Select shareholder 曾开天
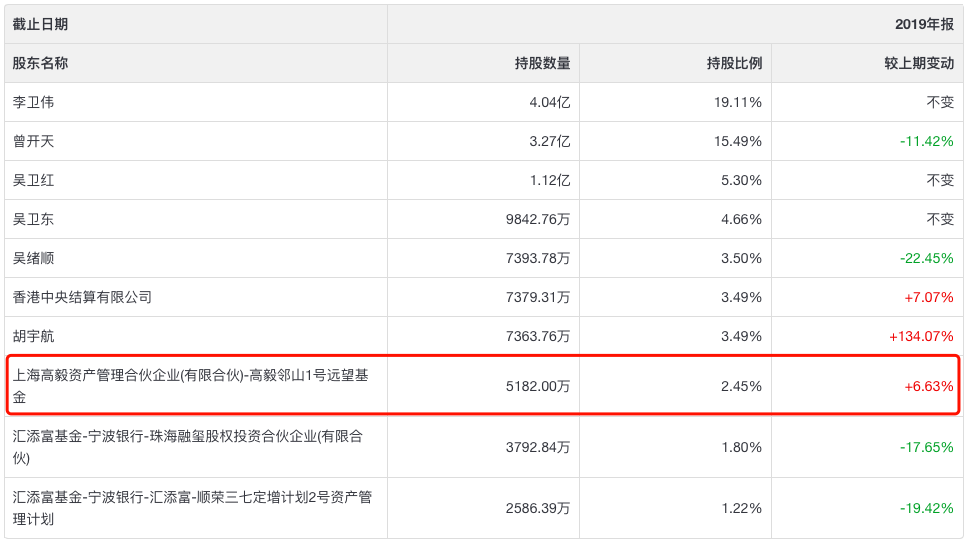Image resolution: width=967 pixels, height=542 pixels. (x=33, y=141)
